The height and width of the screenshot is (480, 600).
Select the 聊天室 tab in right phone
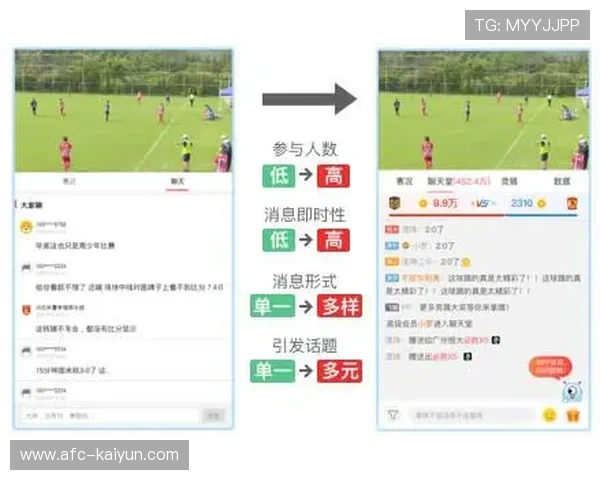(x=458, y=181)
